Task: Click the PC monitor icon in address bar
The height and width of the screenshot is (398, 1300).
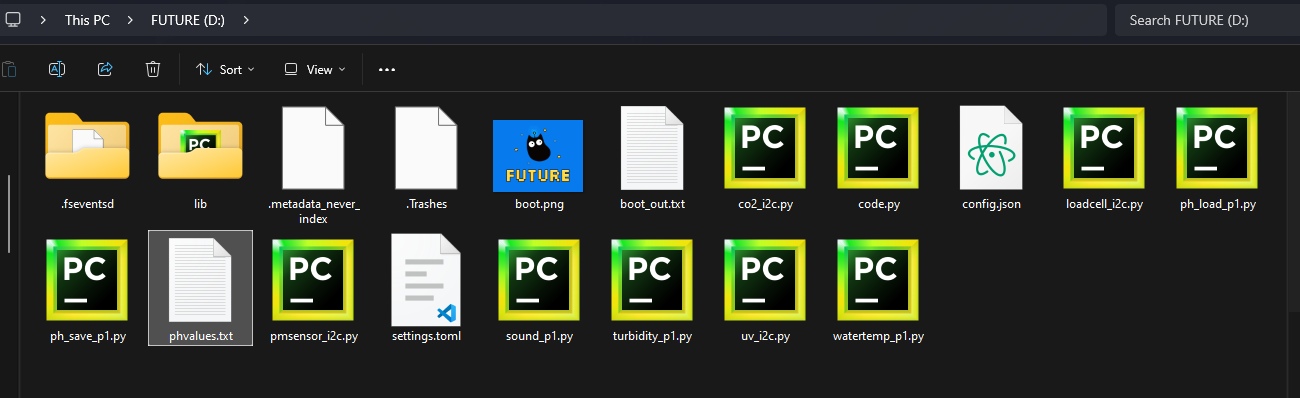Action: click(12, 19)
